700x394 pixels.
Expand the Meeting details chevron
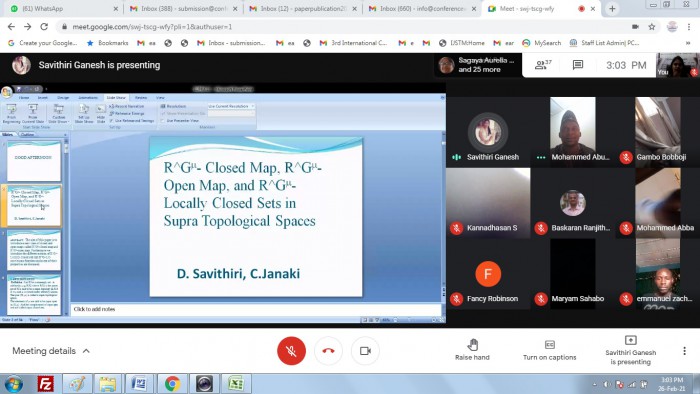tap(86, 351)
